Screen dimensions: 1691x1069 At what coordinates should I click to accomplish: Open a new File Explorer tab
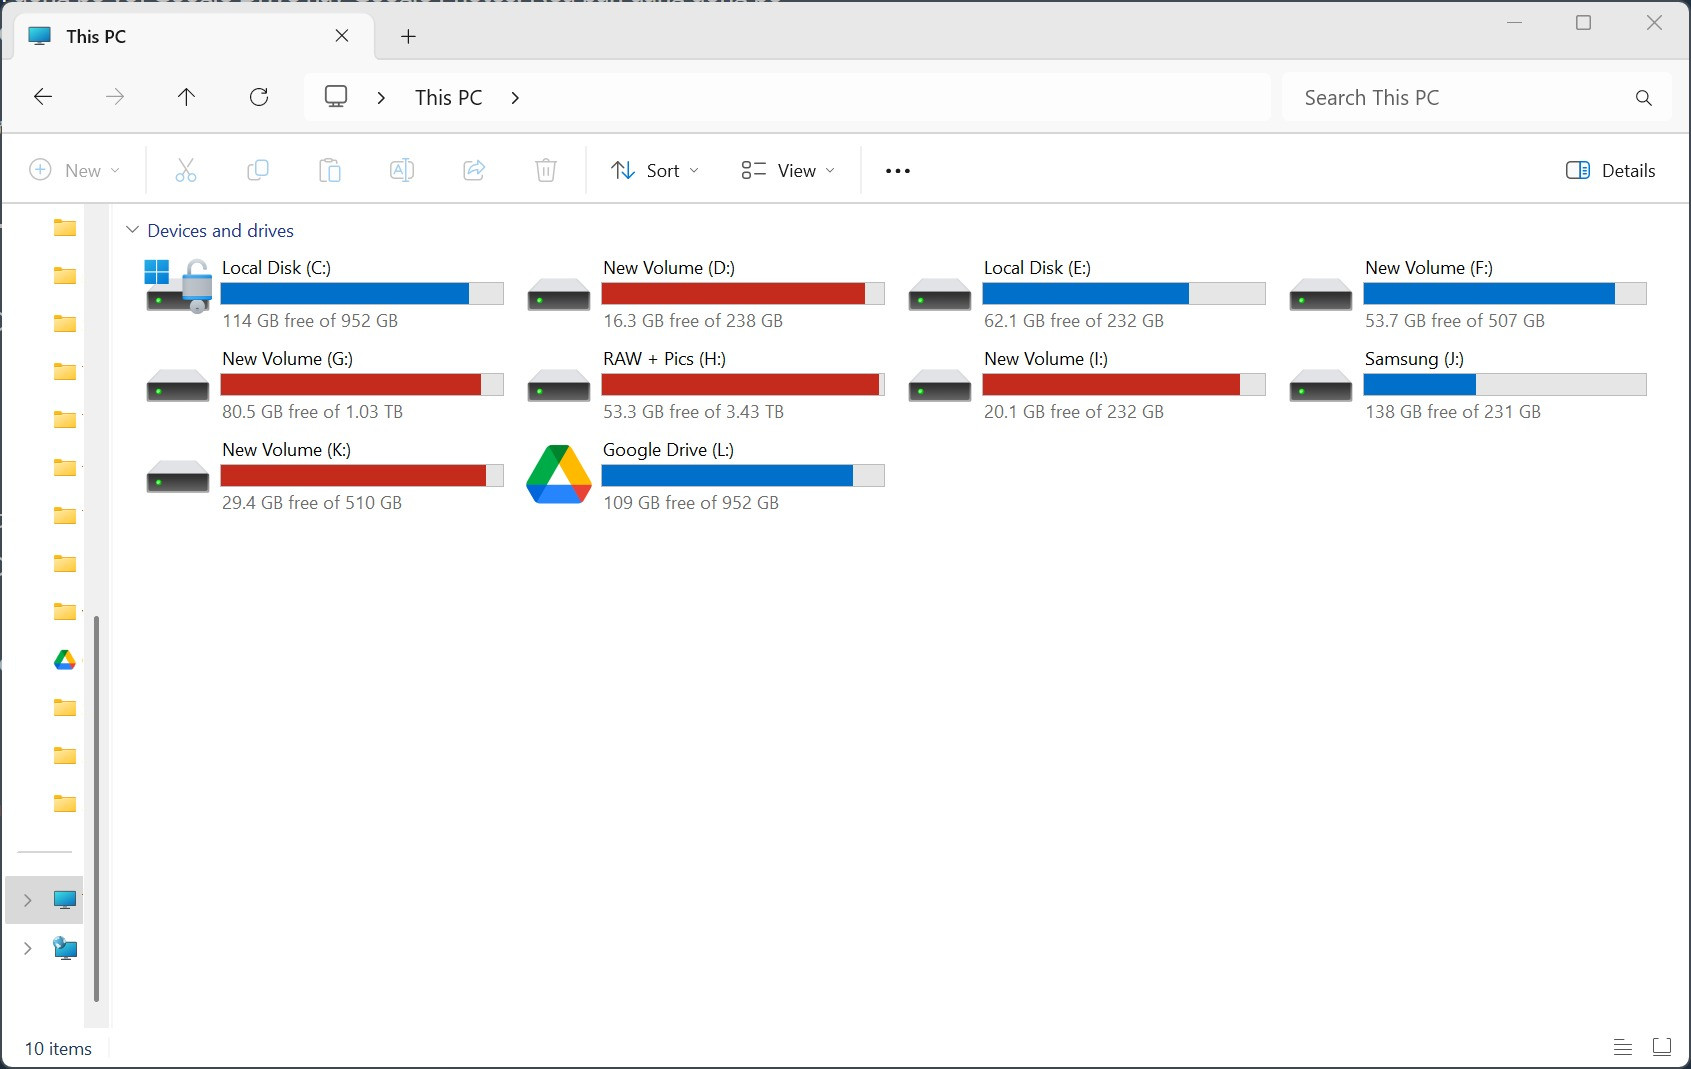click(x=408, y=36)
